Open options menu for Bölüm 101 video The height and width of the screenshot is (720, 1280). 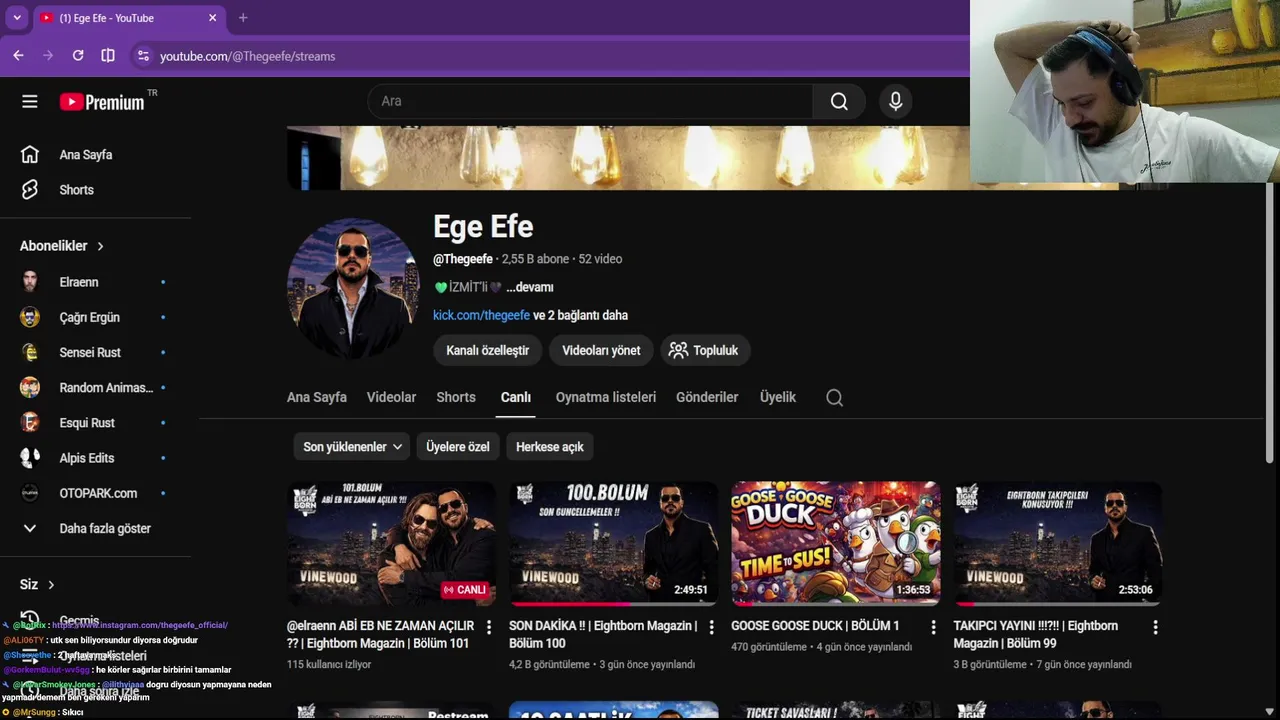coord(489,627)
